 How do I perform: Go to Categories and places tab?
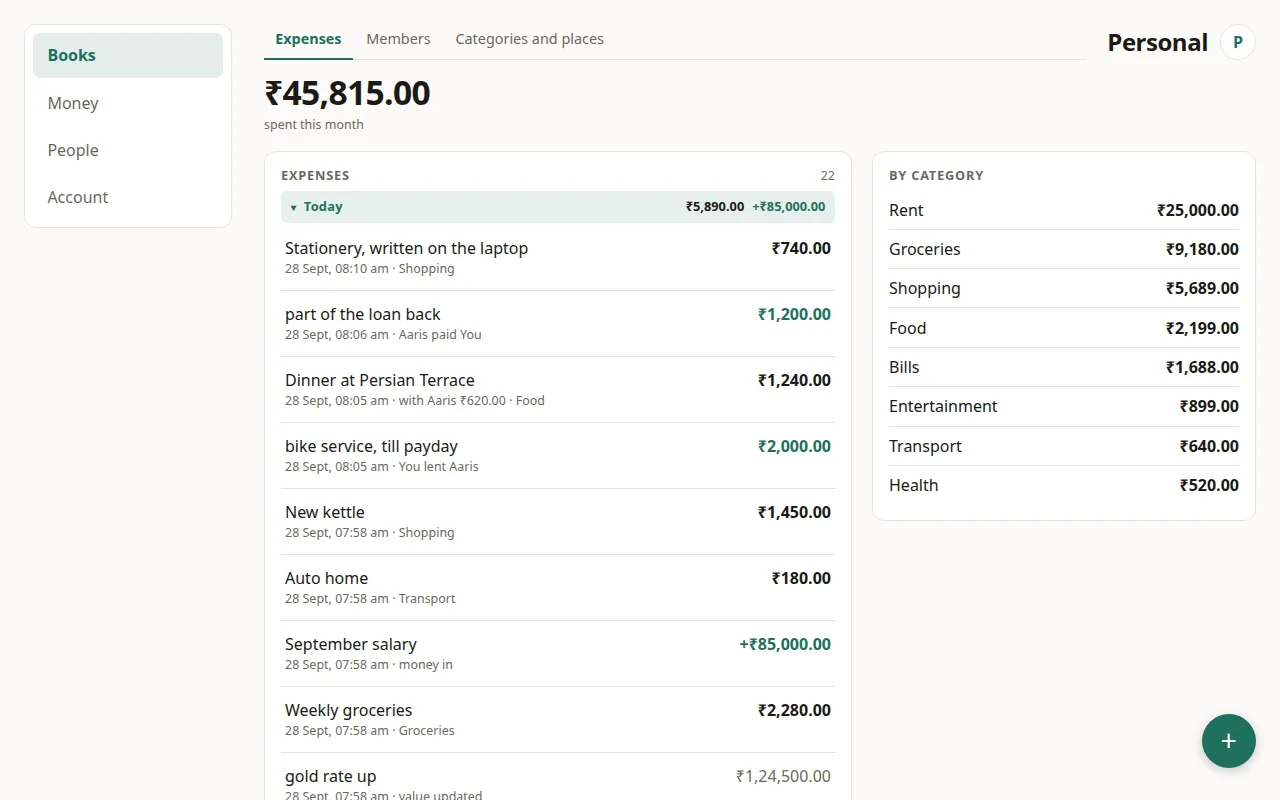pos(529,39)
